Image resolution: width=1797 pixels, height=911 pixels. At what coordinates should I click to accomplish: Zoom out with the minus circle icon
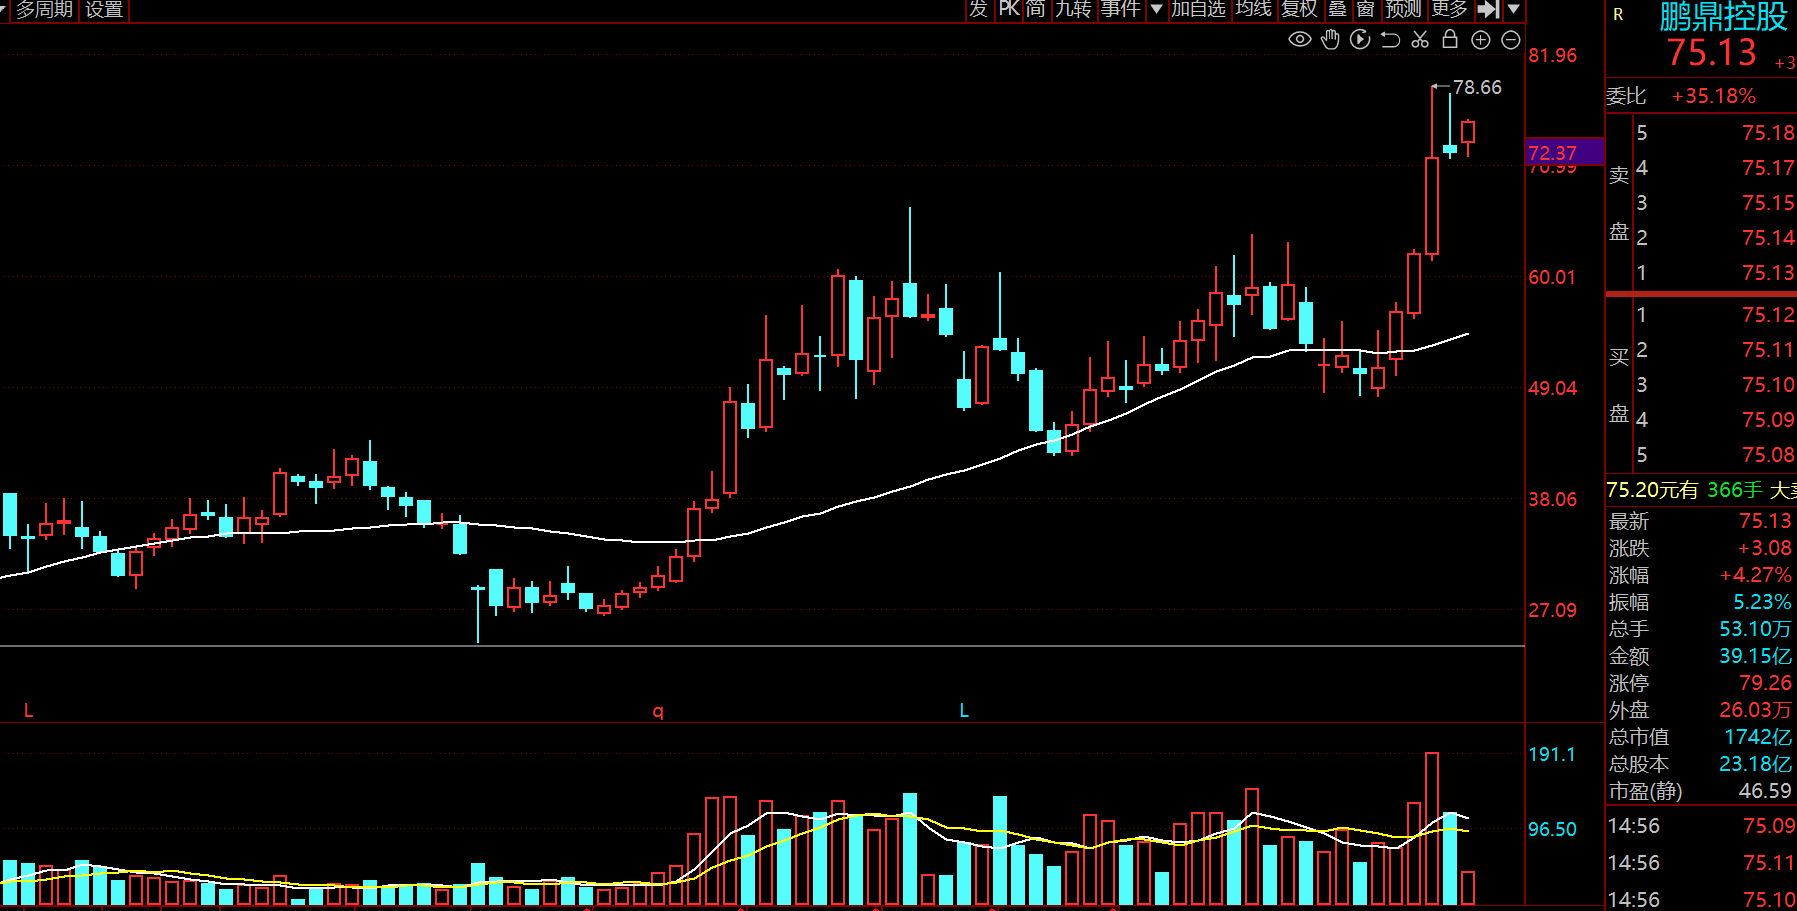[1511, 40]
